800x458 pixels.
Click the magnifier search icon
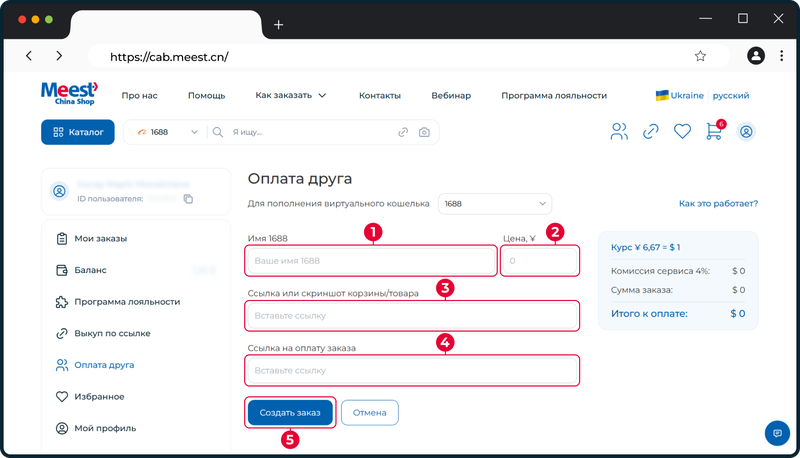(218, 132)
